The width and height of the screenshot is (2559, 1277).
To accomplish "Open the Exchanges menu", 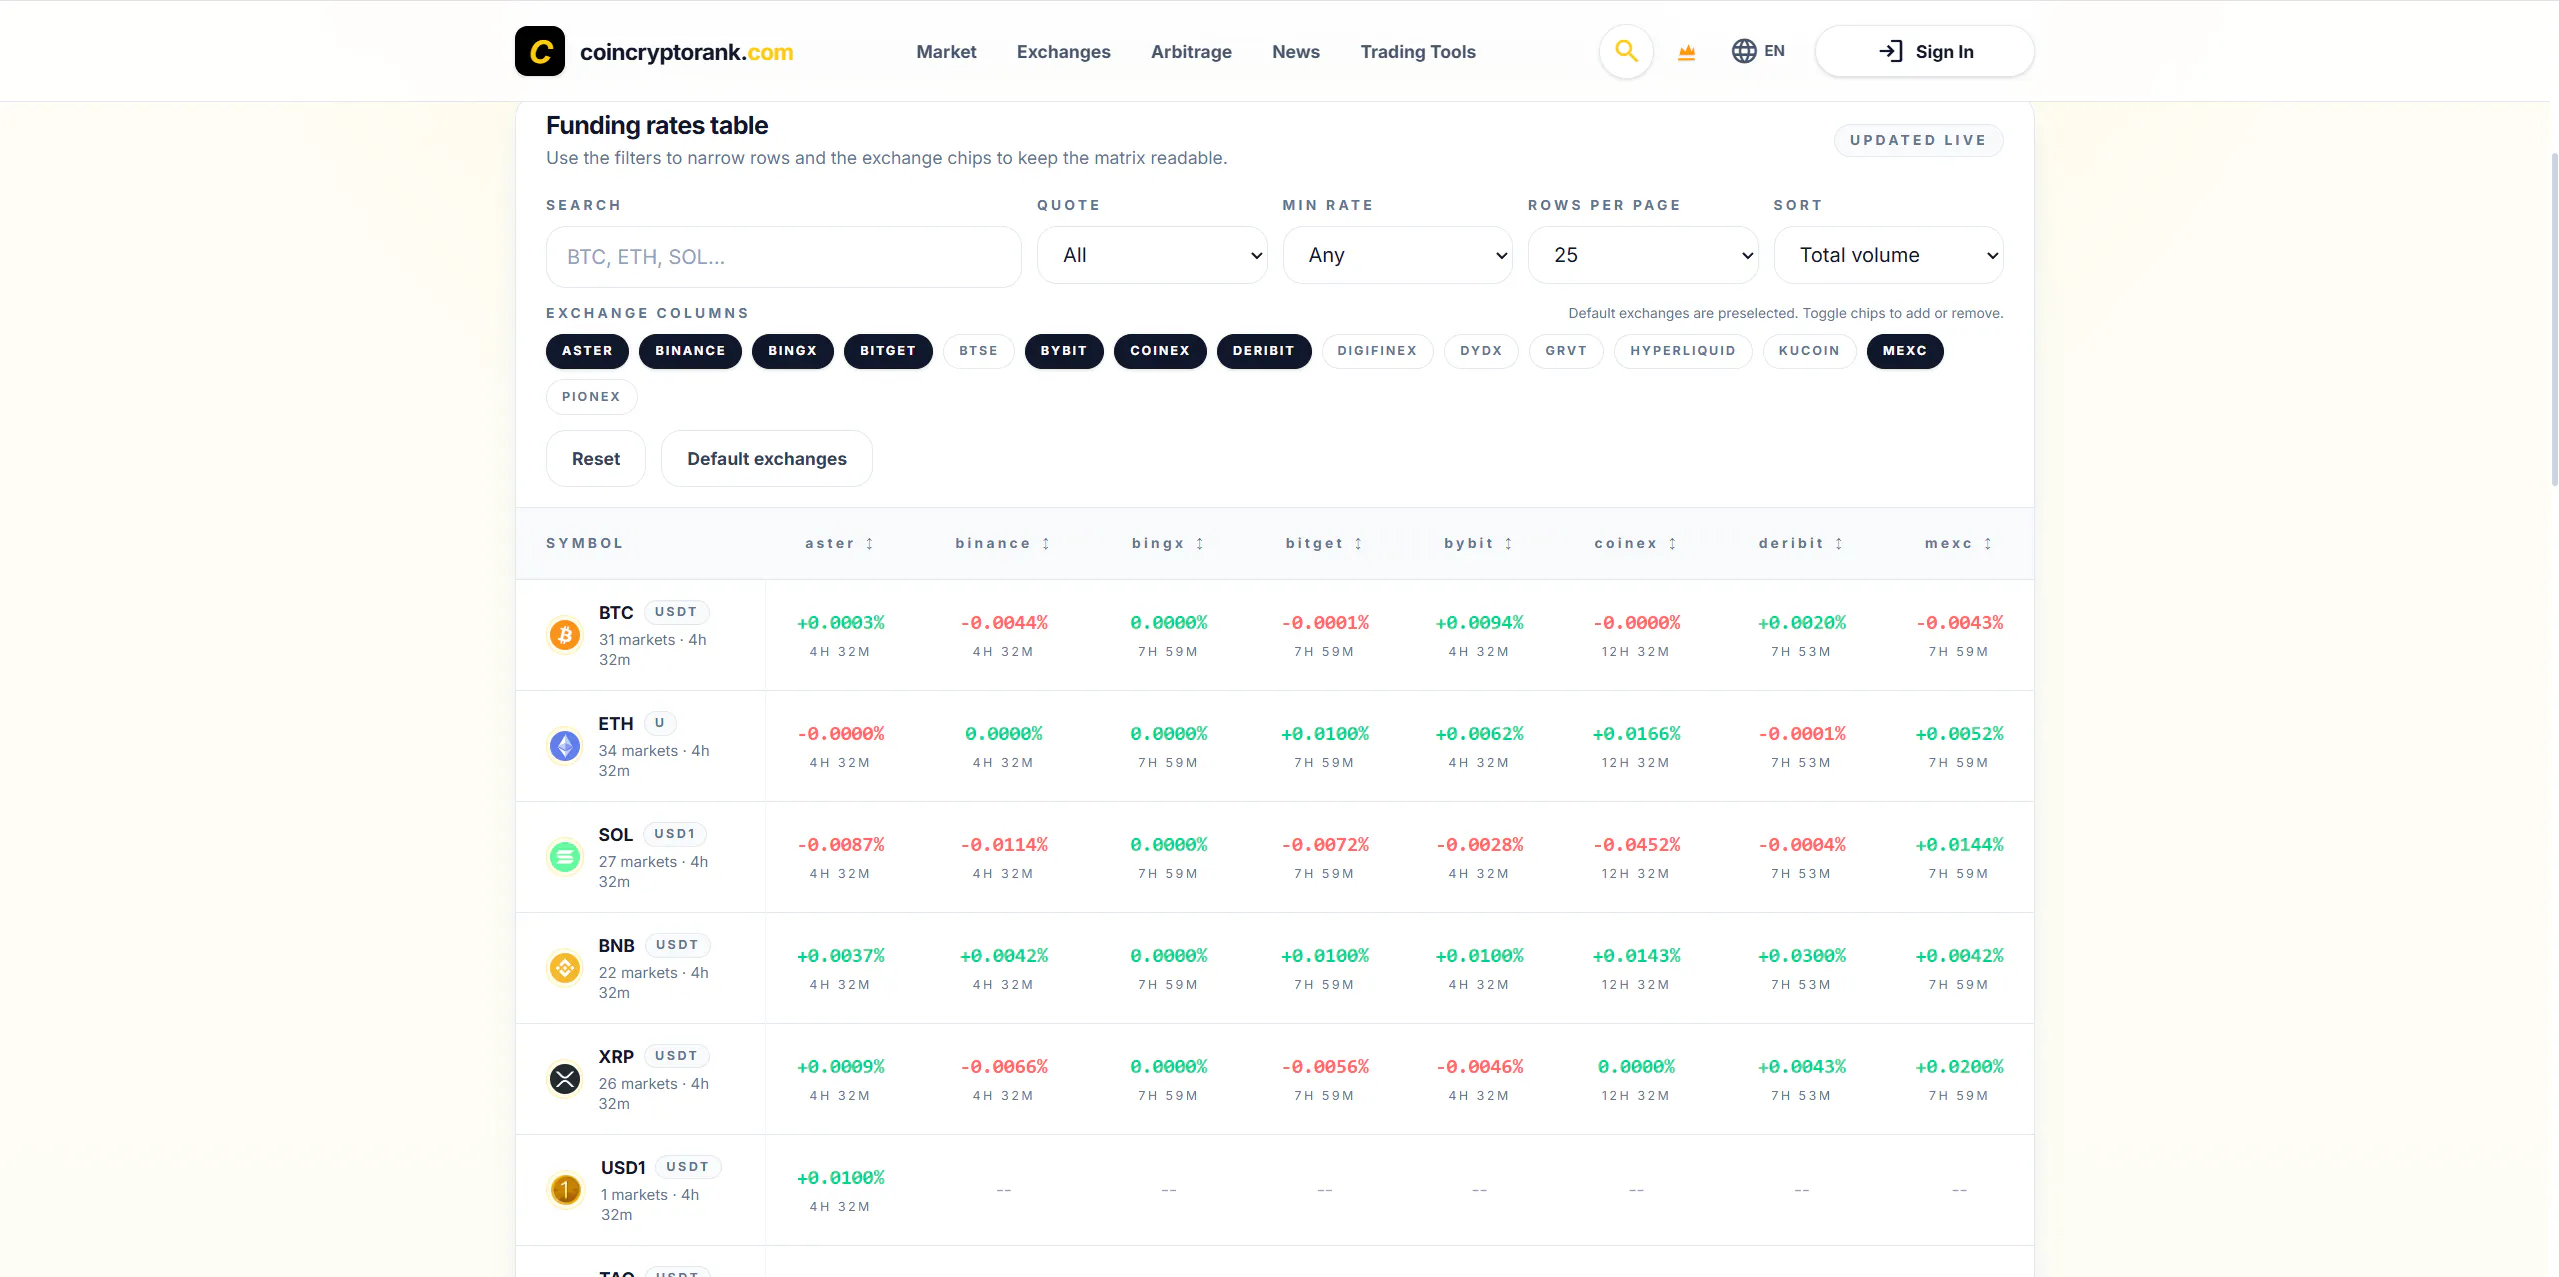I will tap(1063, 52).
